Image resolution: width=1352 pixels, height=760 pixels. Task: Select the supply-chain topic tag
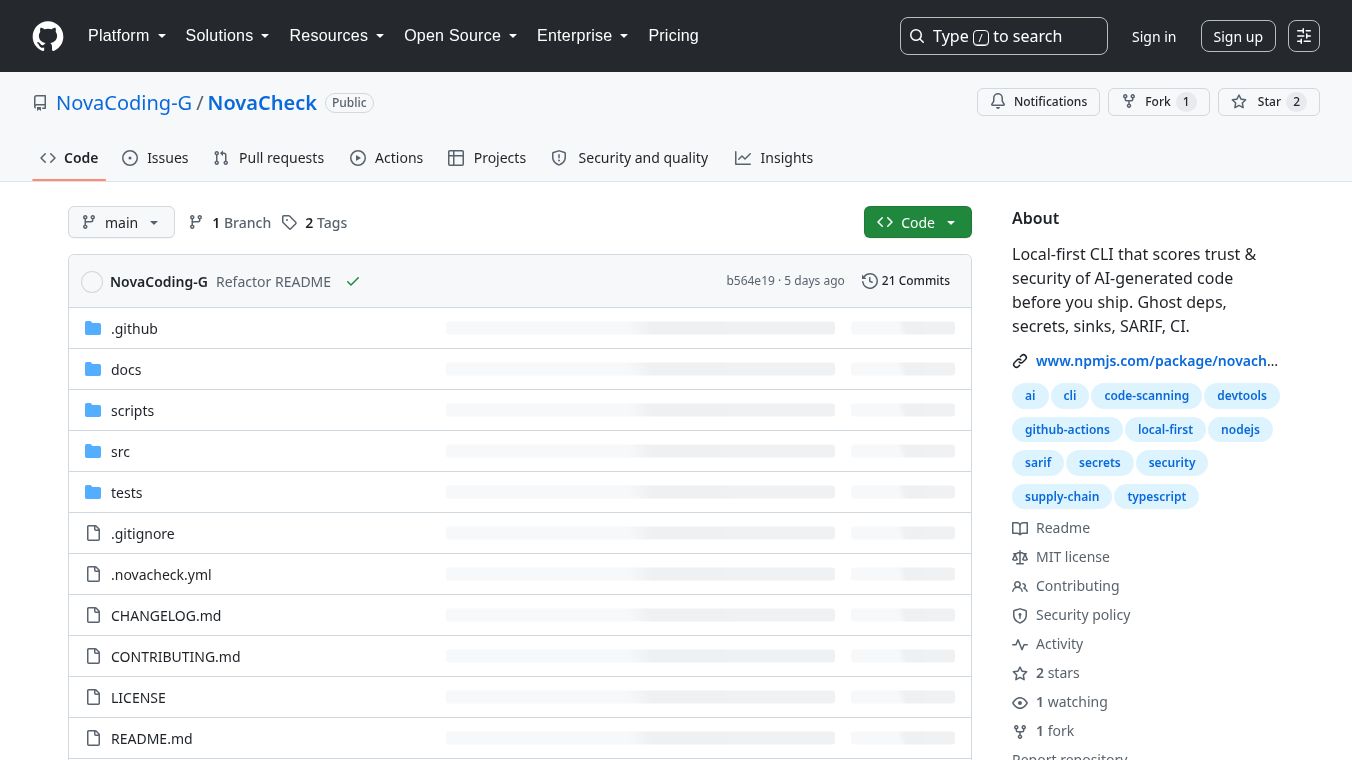point(1062,497)
